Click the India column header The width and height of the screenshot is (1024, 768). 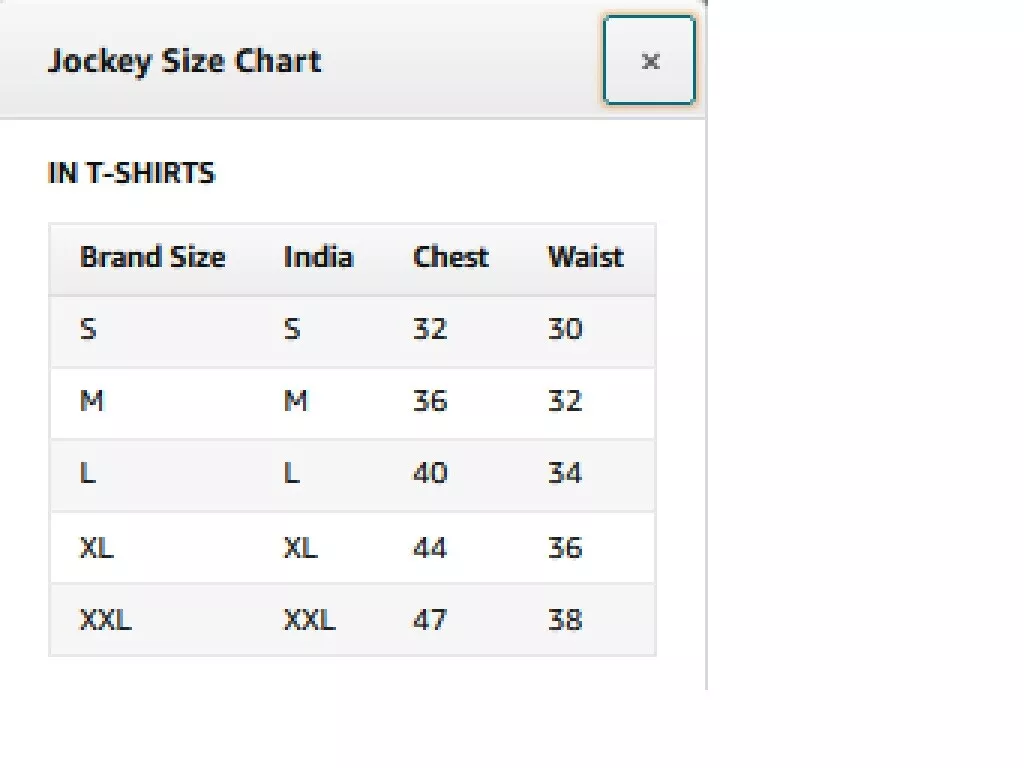click(319, 257)
